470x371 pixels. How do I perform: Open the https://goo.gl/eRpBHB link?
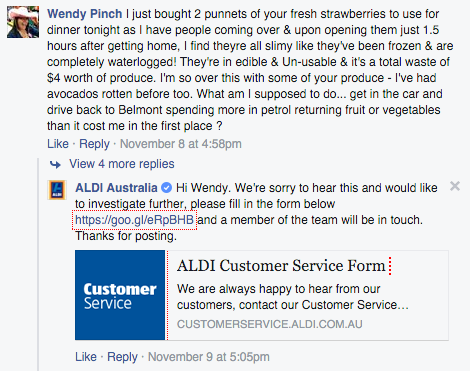pos(134,220)
